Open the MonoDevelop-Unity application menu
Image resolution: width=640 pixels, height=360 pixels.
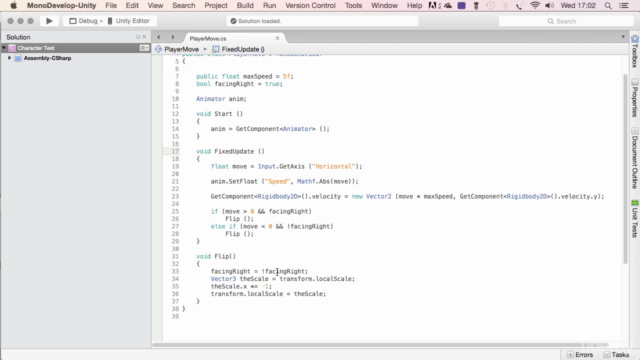62,5
